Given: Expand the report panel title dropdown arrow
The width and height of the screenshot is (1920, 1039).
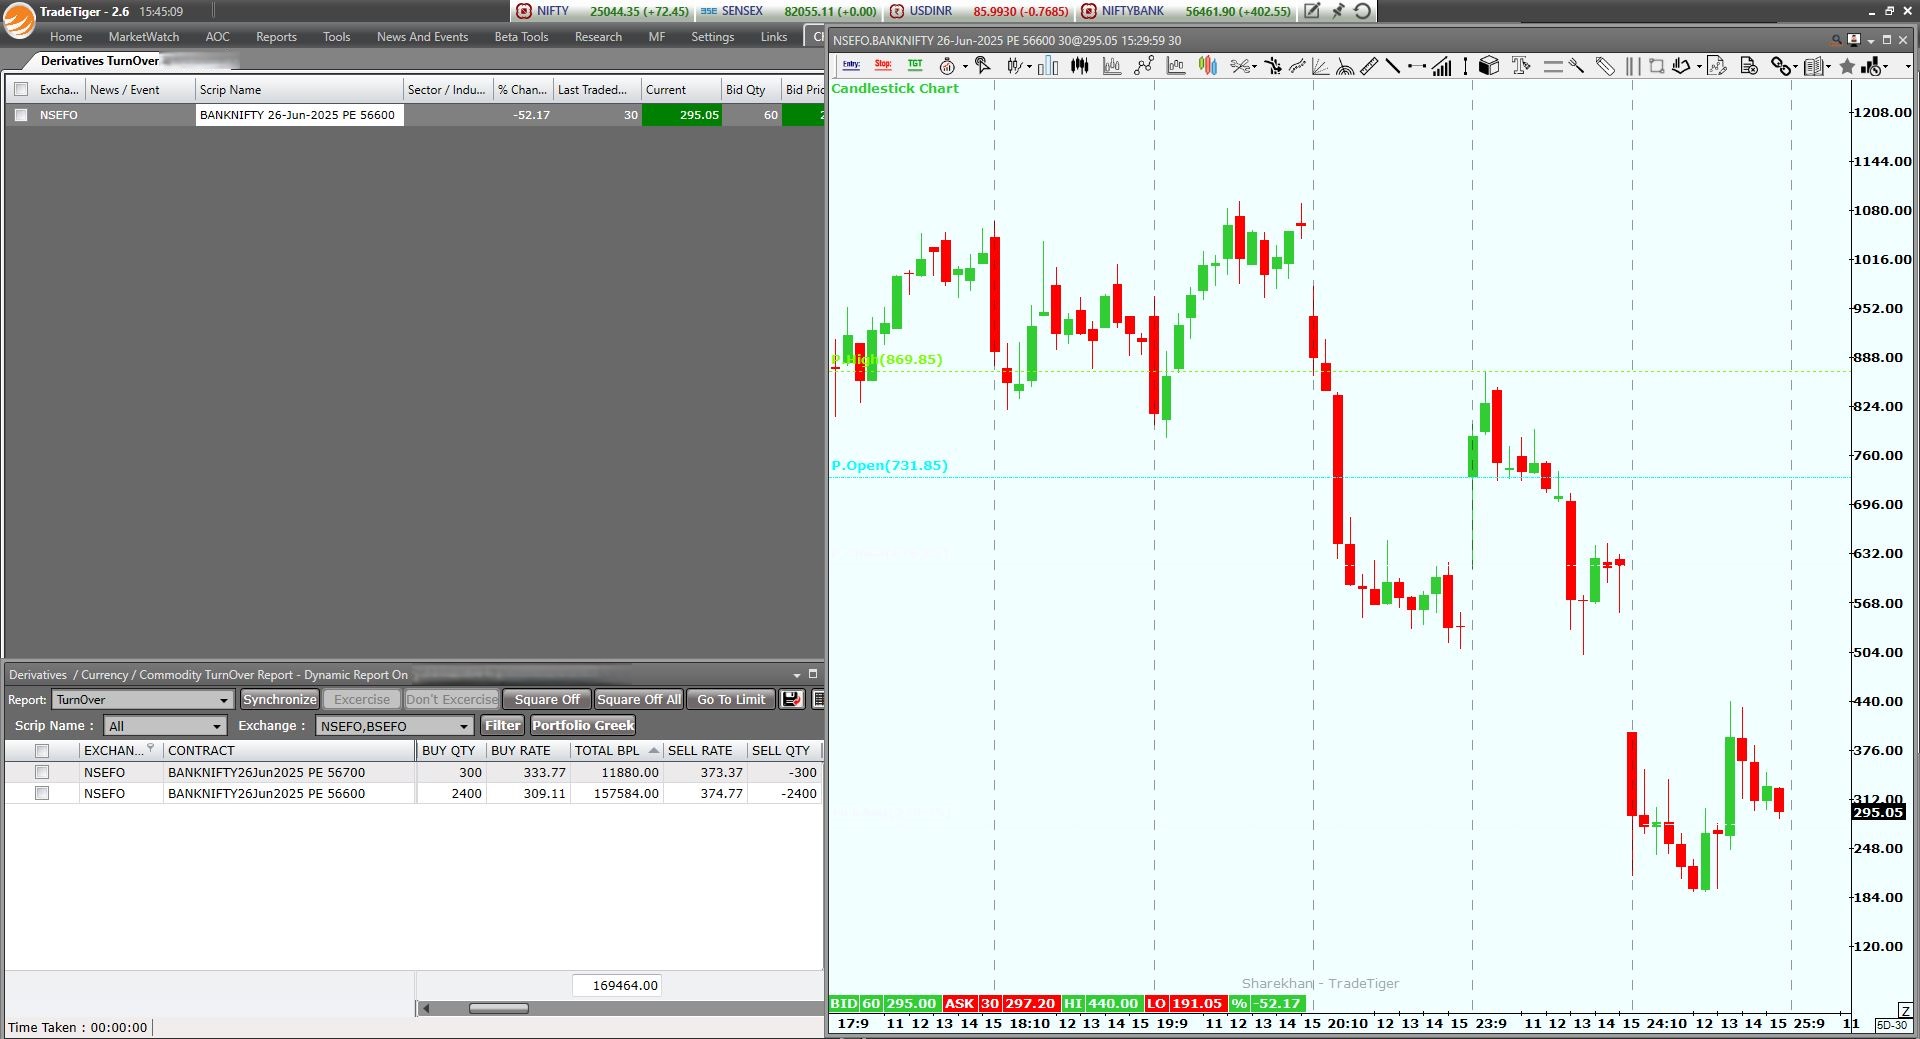Looking at the screenshot, I should pyautogui.click(x=797, y=675).
